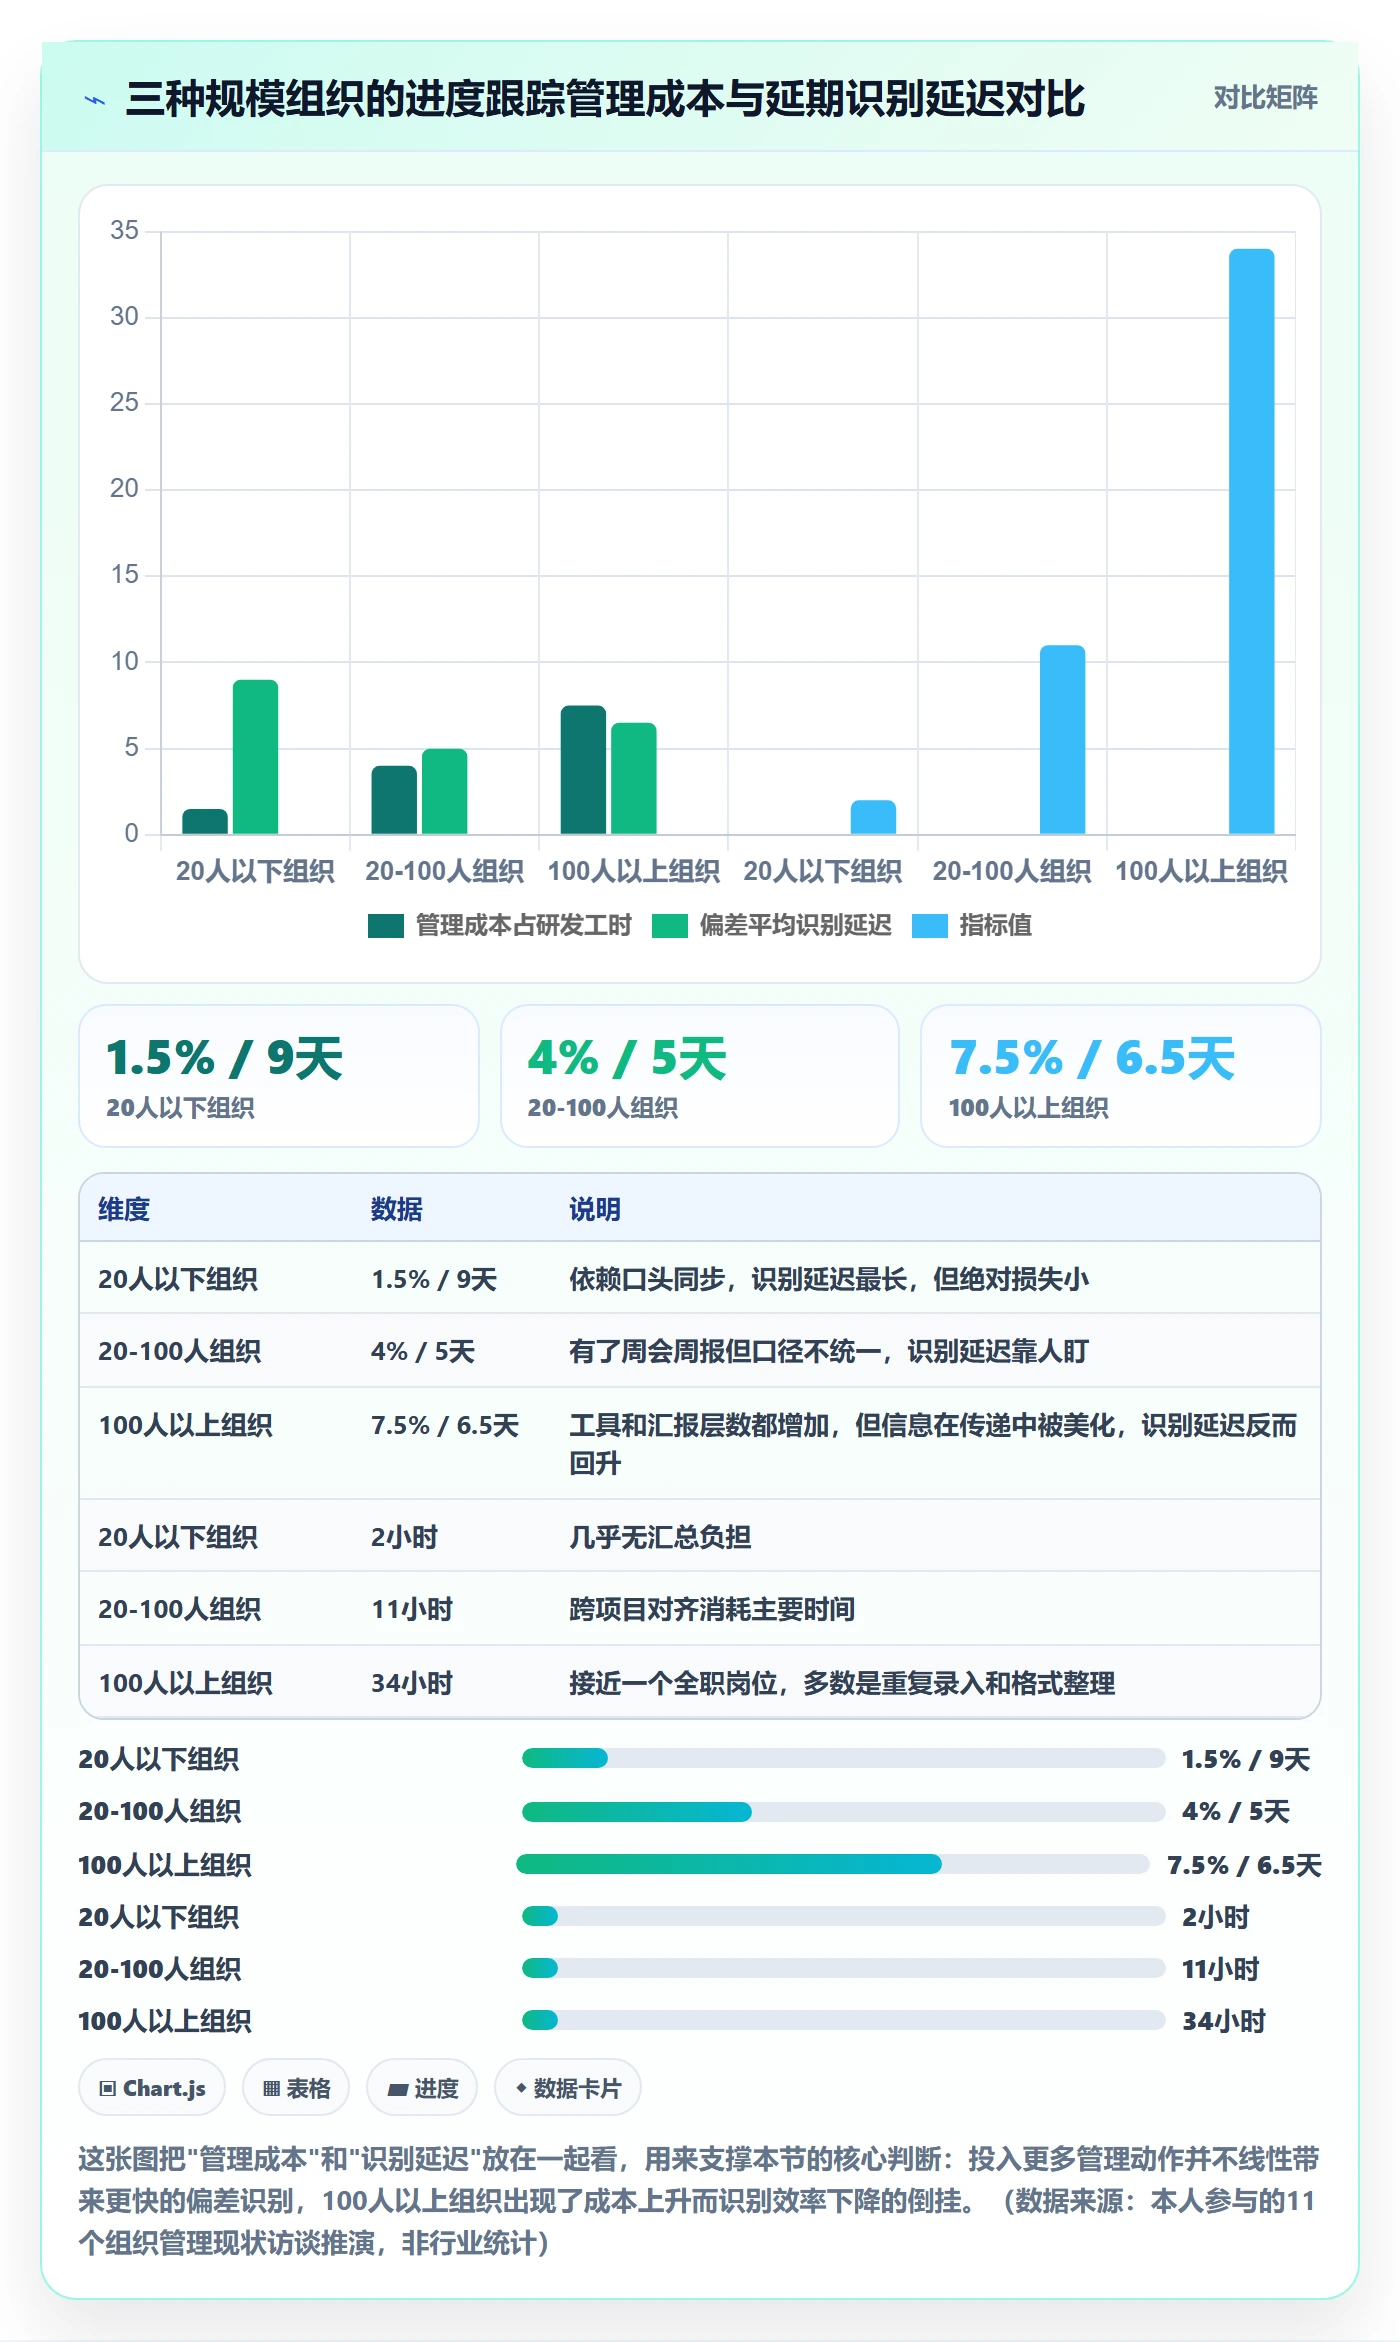The width and height of the screenshot is (1400, 2342).
Task: Select the 进度 chip
Action: [422, 2088]
